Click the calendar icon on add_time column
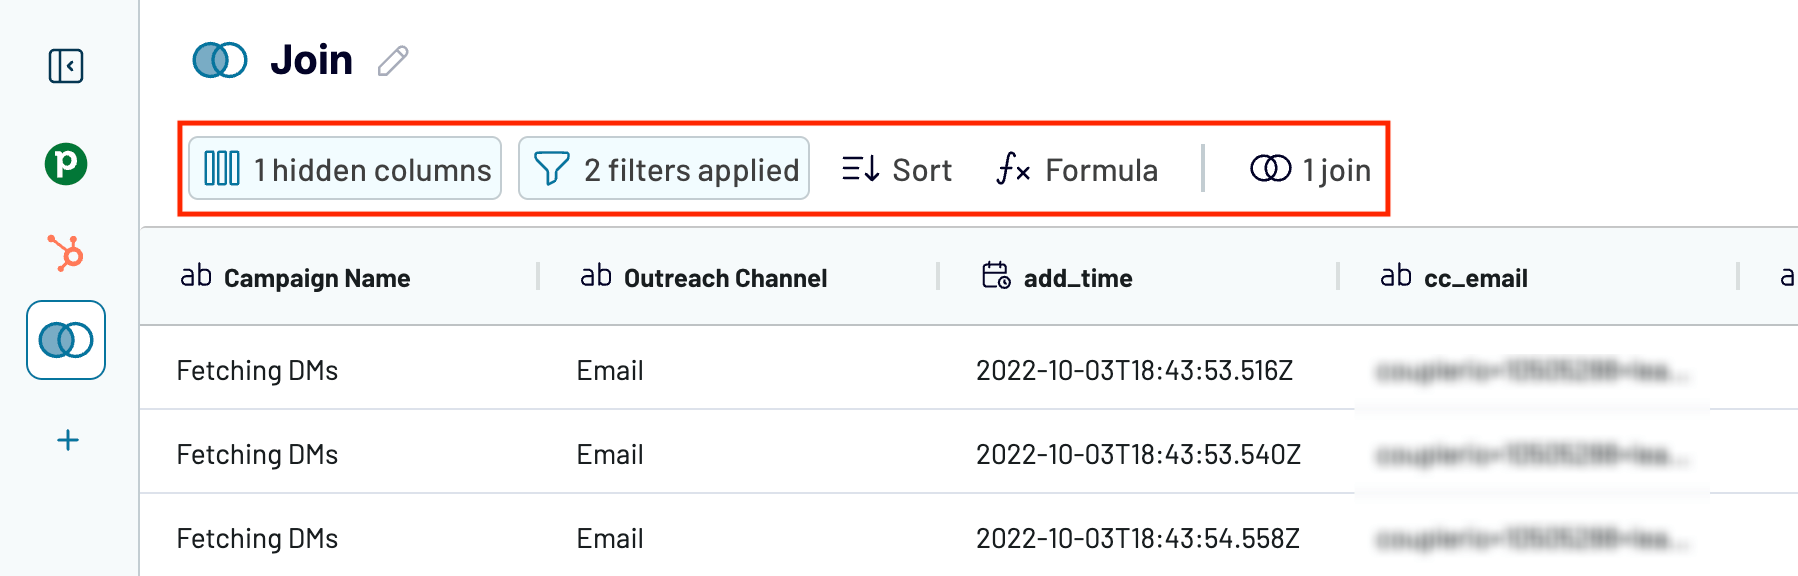The height and width of the screenshot is (576, 1798). 996,275
